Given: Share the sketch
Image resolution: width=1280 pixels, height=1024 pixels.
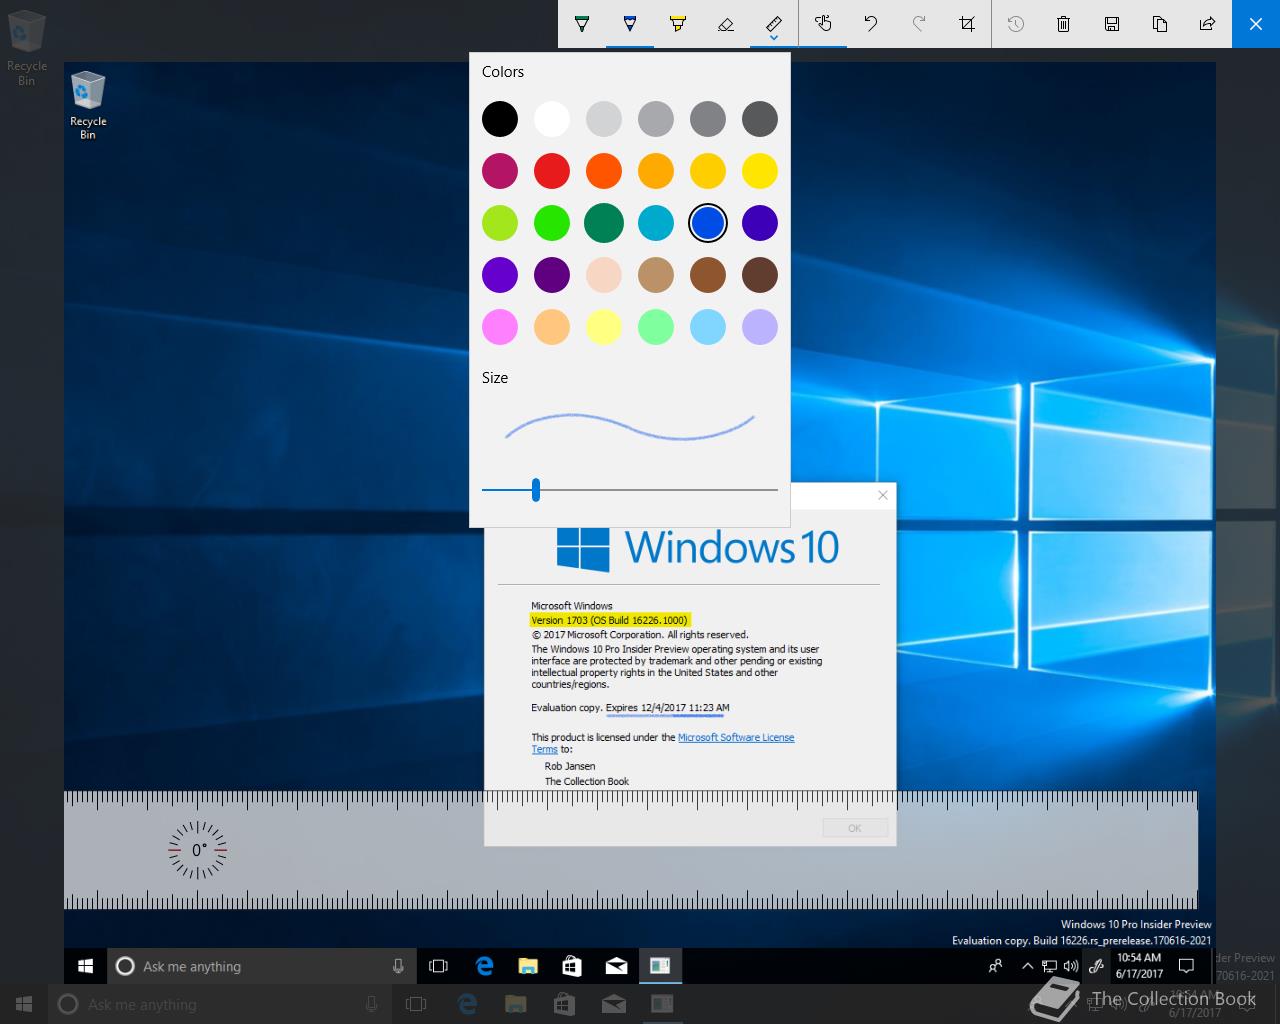Looking at the screenshot, I should [1208, 24].
